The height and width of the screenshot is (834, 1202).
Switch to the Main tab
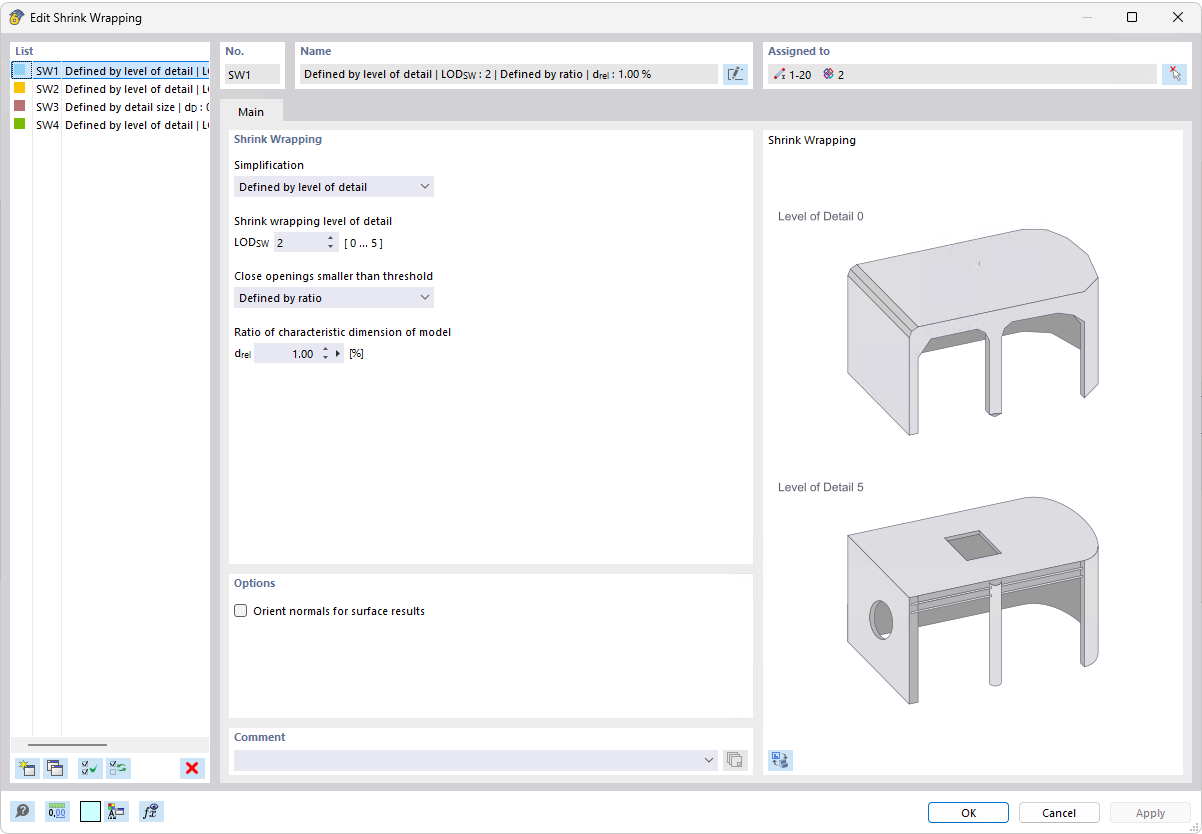point(251,111)
